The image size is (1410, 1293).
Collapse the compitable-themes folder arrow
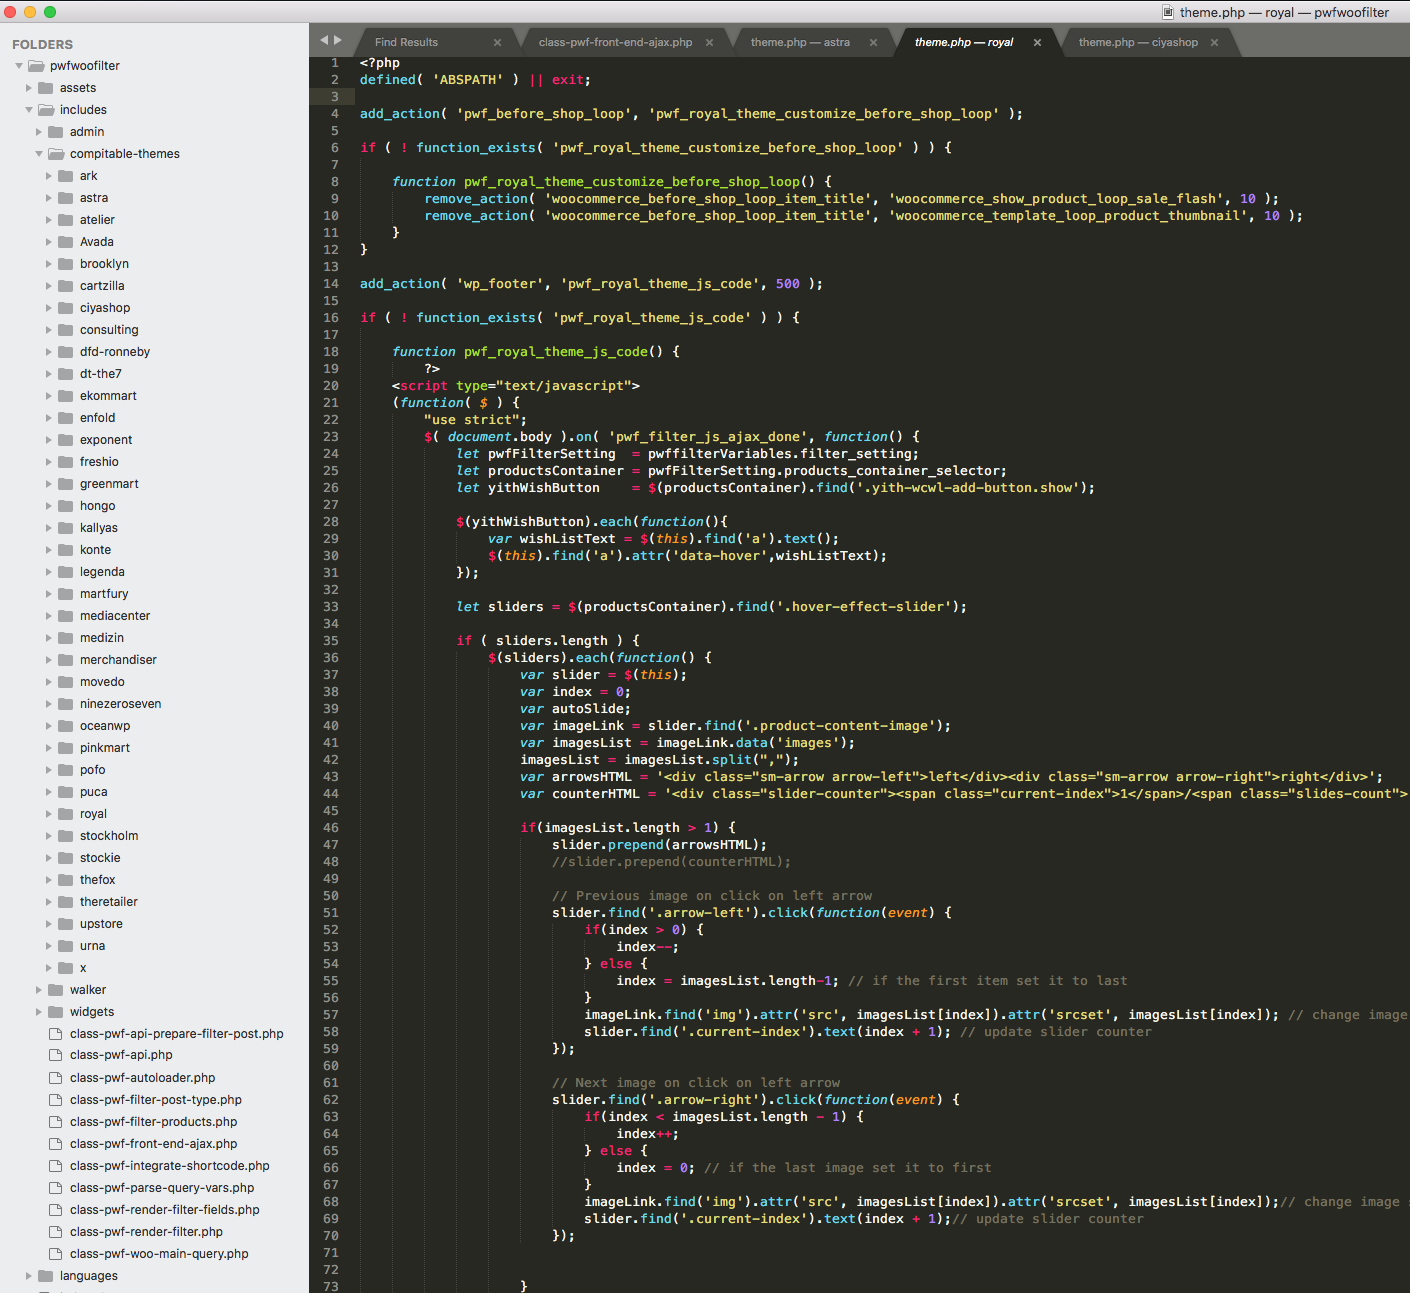[x=39, y=154]
